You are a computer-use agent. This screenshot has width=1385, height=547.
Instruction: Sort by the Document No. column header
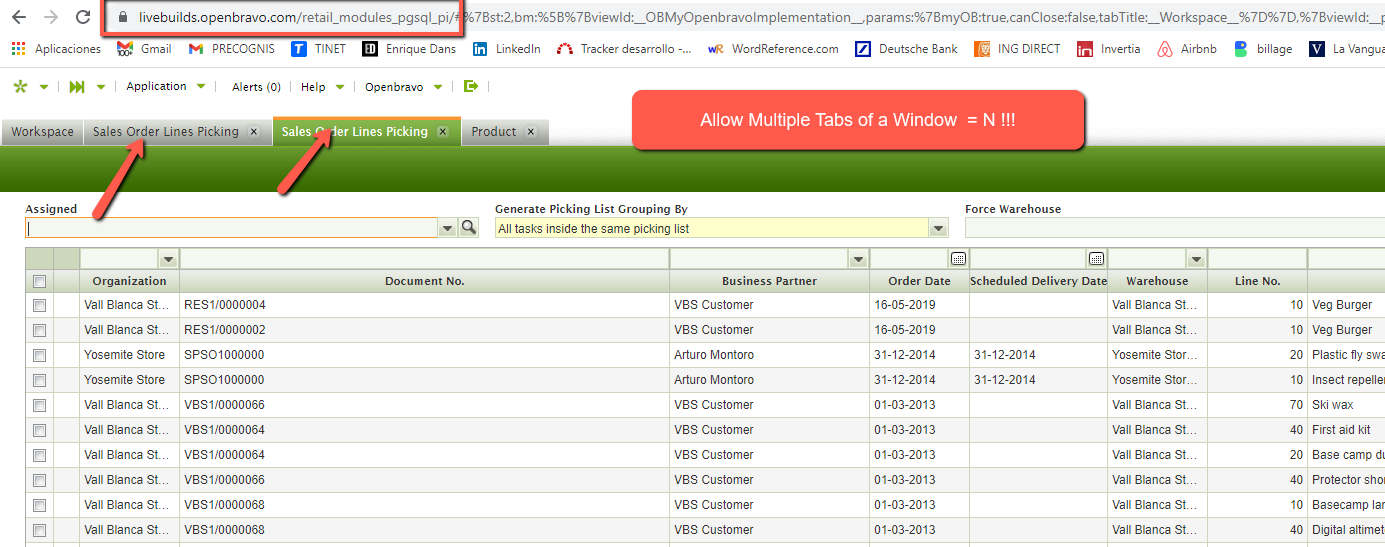pyautogui.click(x=425, y=281)
